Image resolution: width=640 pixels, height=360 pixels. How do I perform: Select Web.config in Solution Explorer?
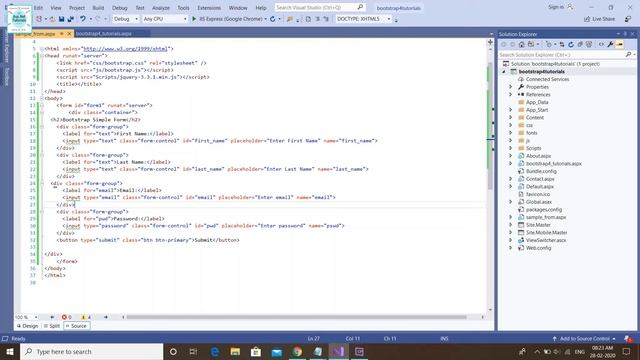(x=538, y=248)
